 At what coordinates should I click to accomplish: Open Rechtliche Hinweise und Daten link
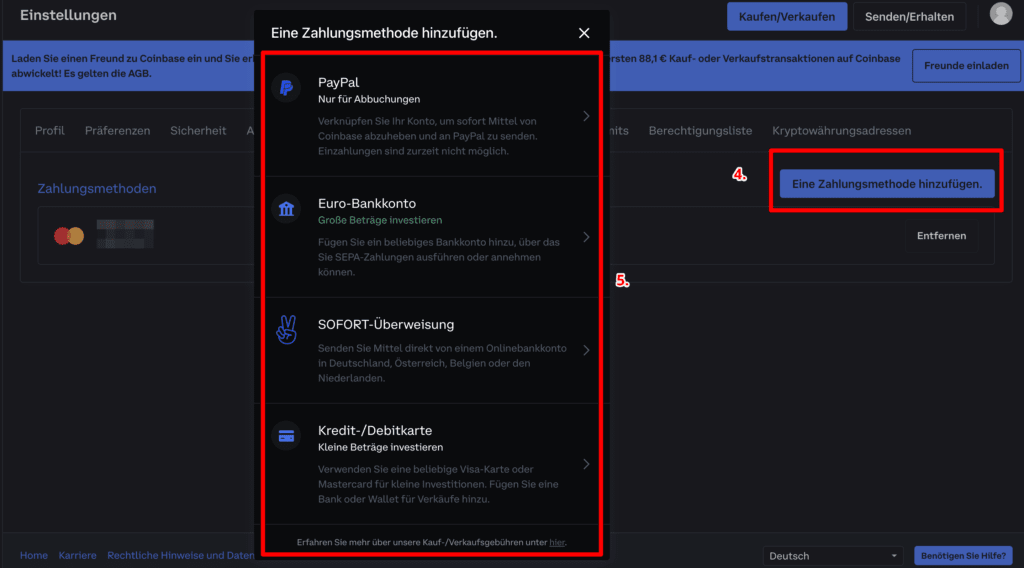(180, 555)
